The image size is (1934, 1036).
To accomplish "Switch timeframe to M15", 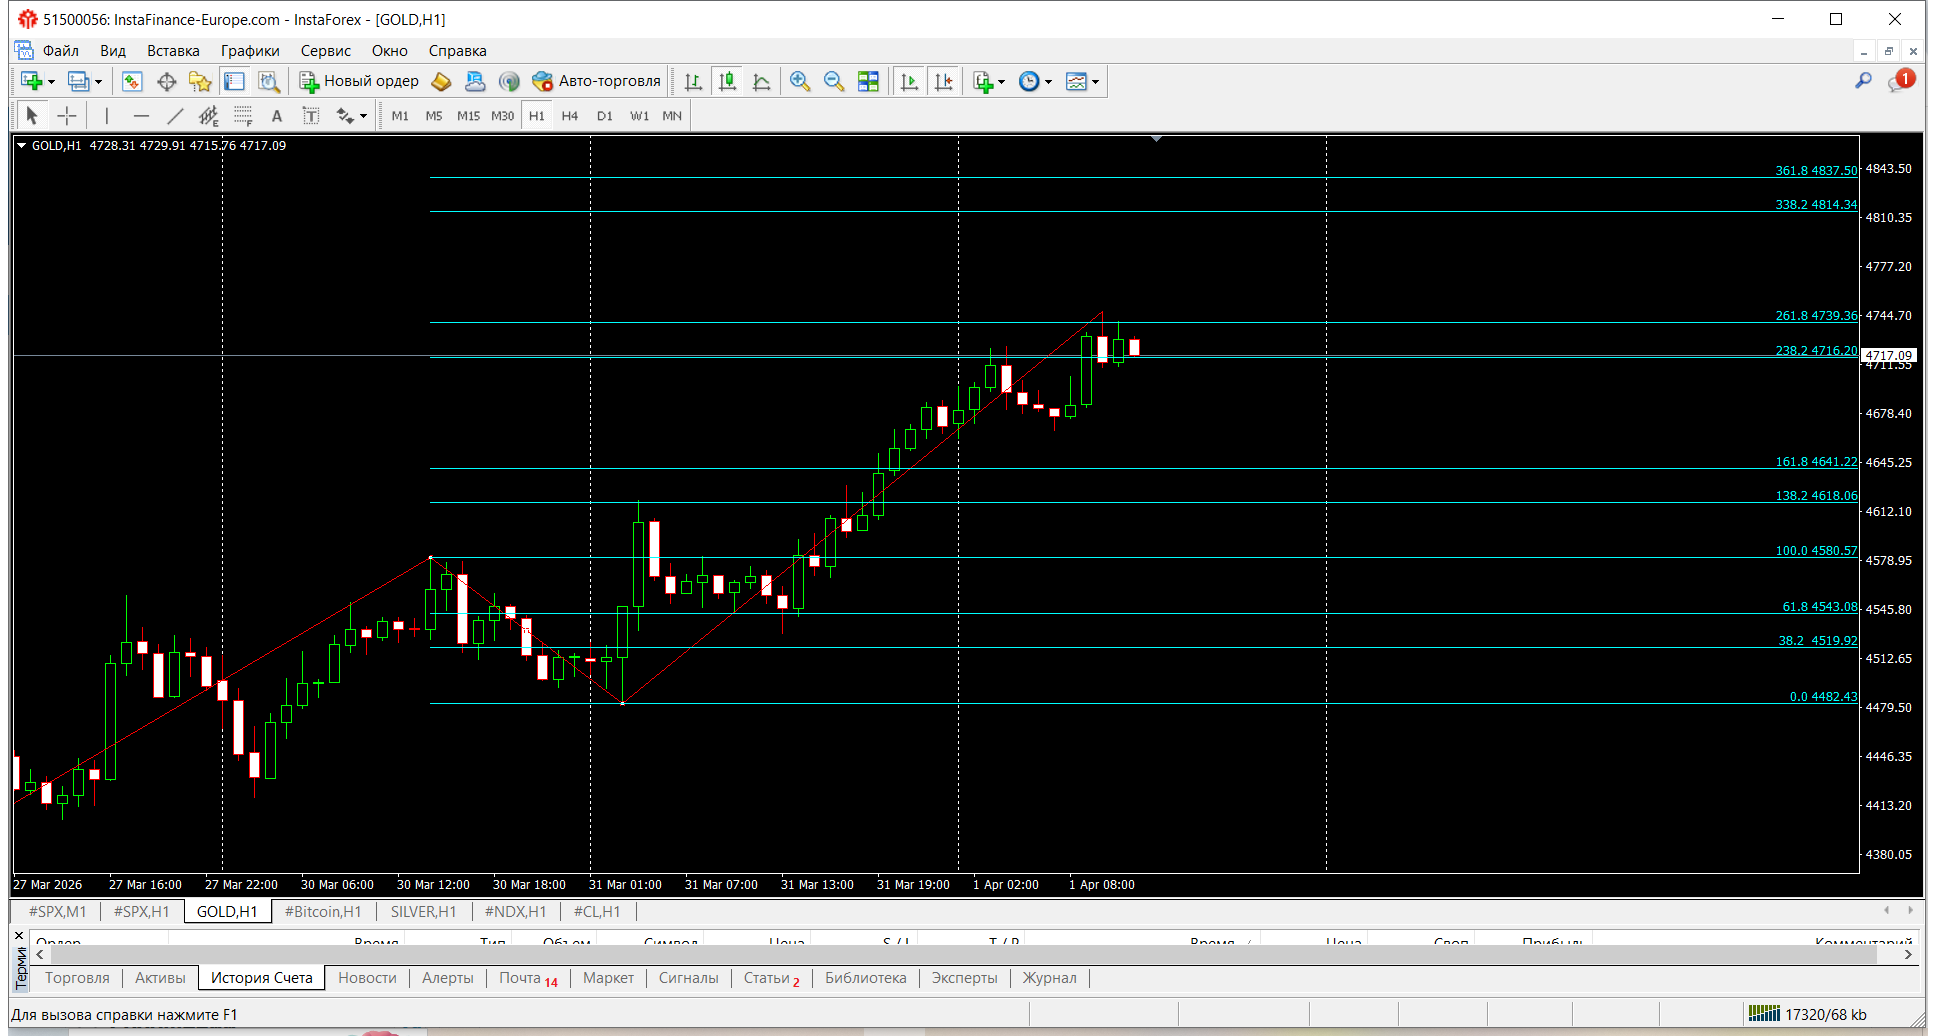I will [468, 116].
